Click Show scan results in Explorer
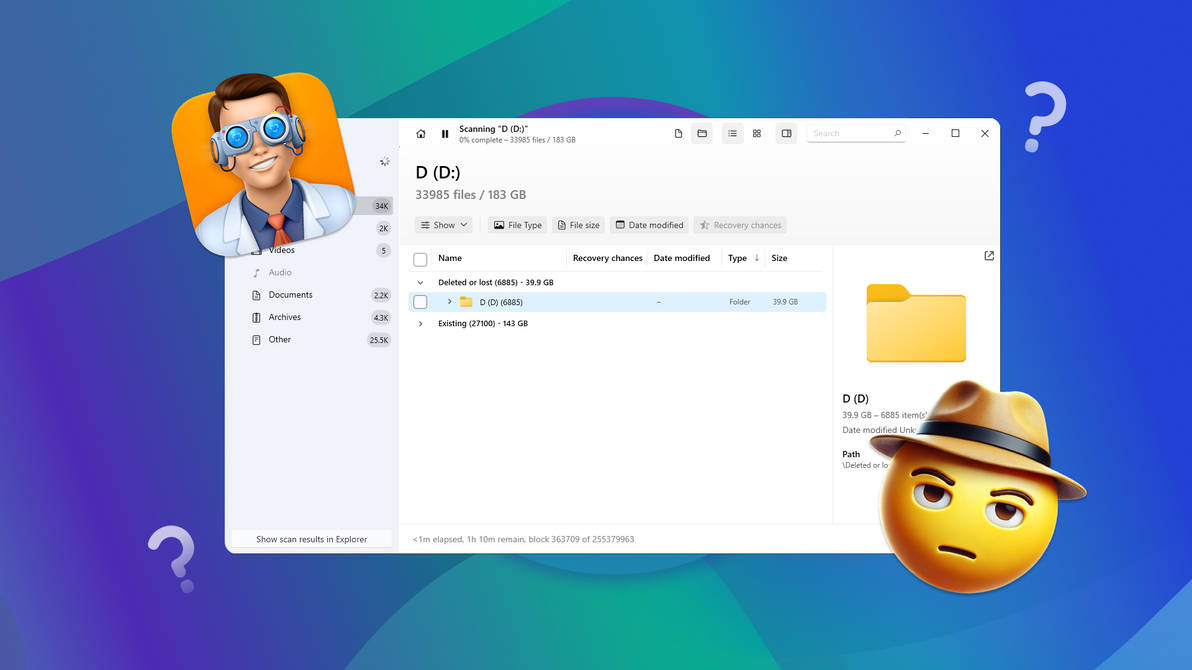The width and height of the screenshot is (1192, 670). click(312, 539)
